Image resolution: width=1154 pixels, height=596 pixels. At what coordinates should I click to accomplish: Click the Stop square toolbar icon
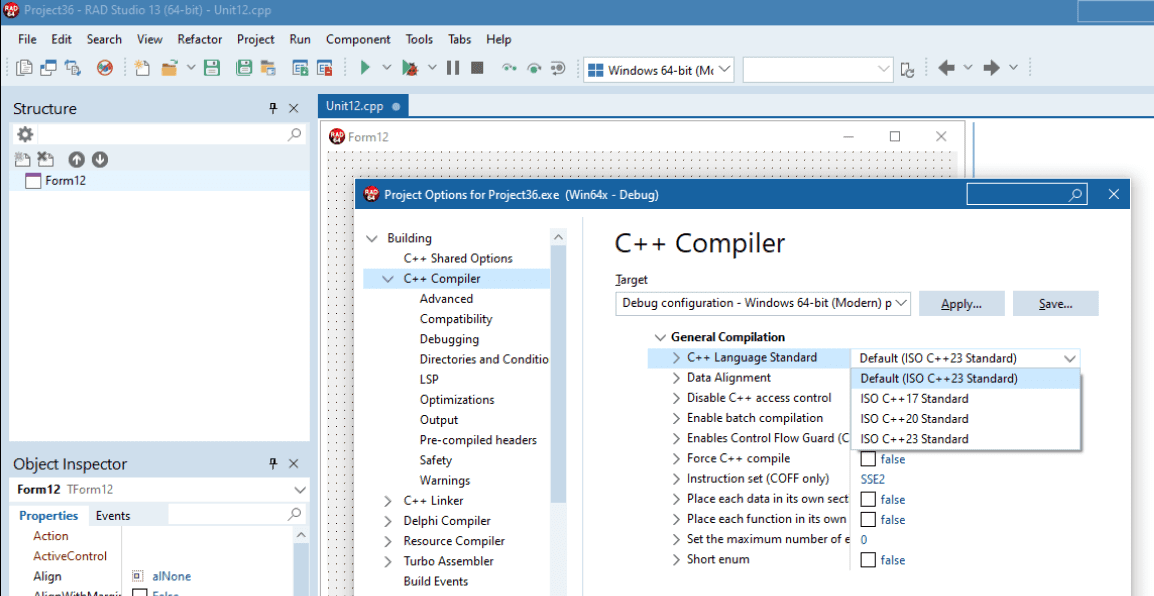(x=477, y=68)
